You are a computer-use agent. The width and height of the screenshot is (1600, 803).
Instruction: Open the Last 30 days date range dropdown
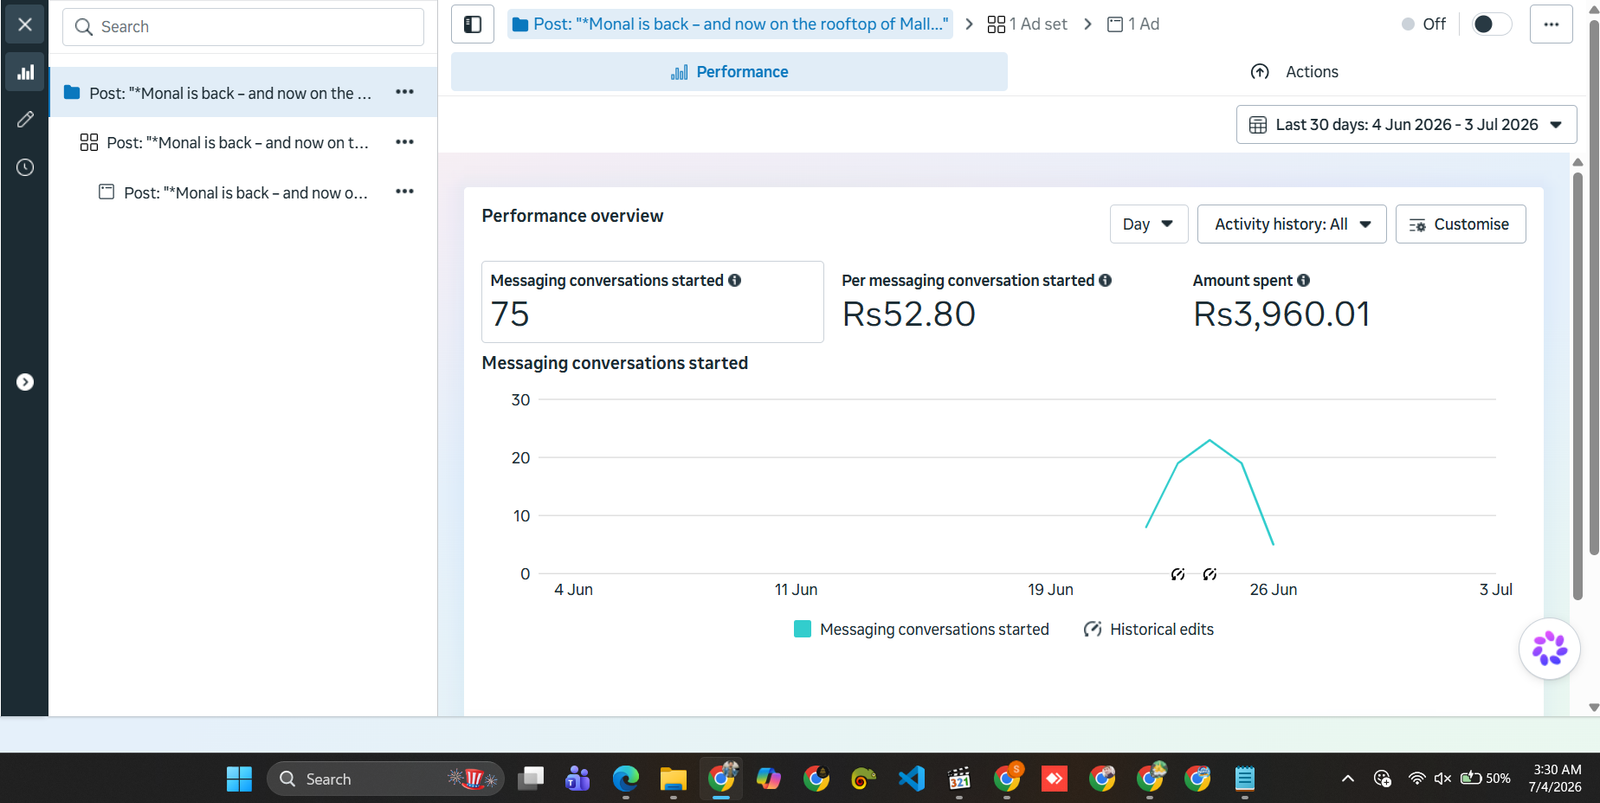(x=1406, y=125)
